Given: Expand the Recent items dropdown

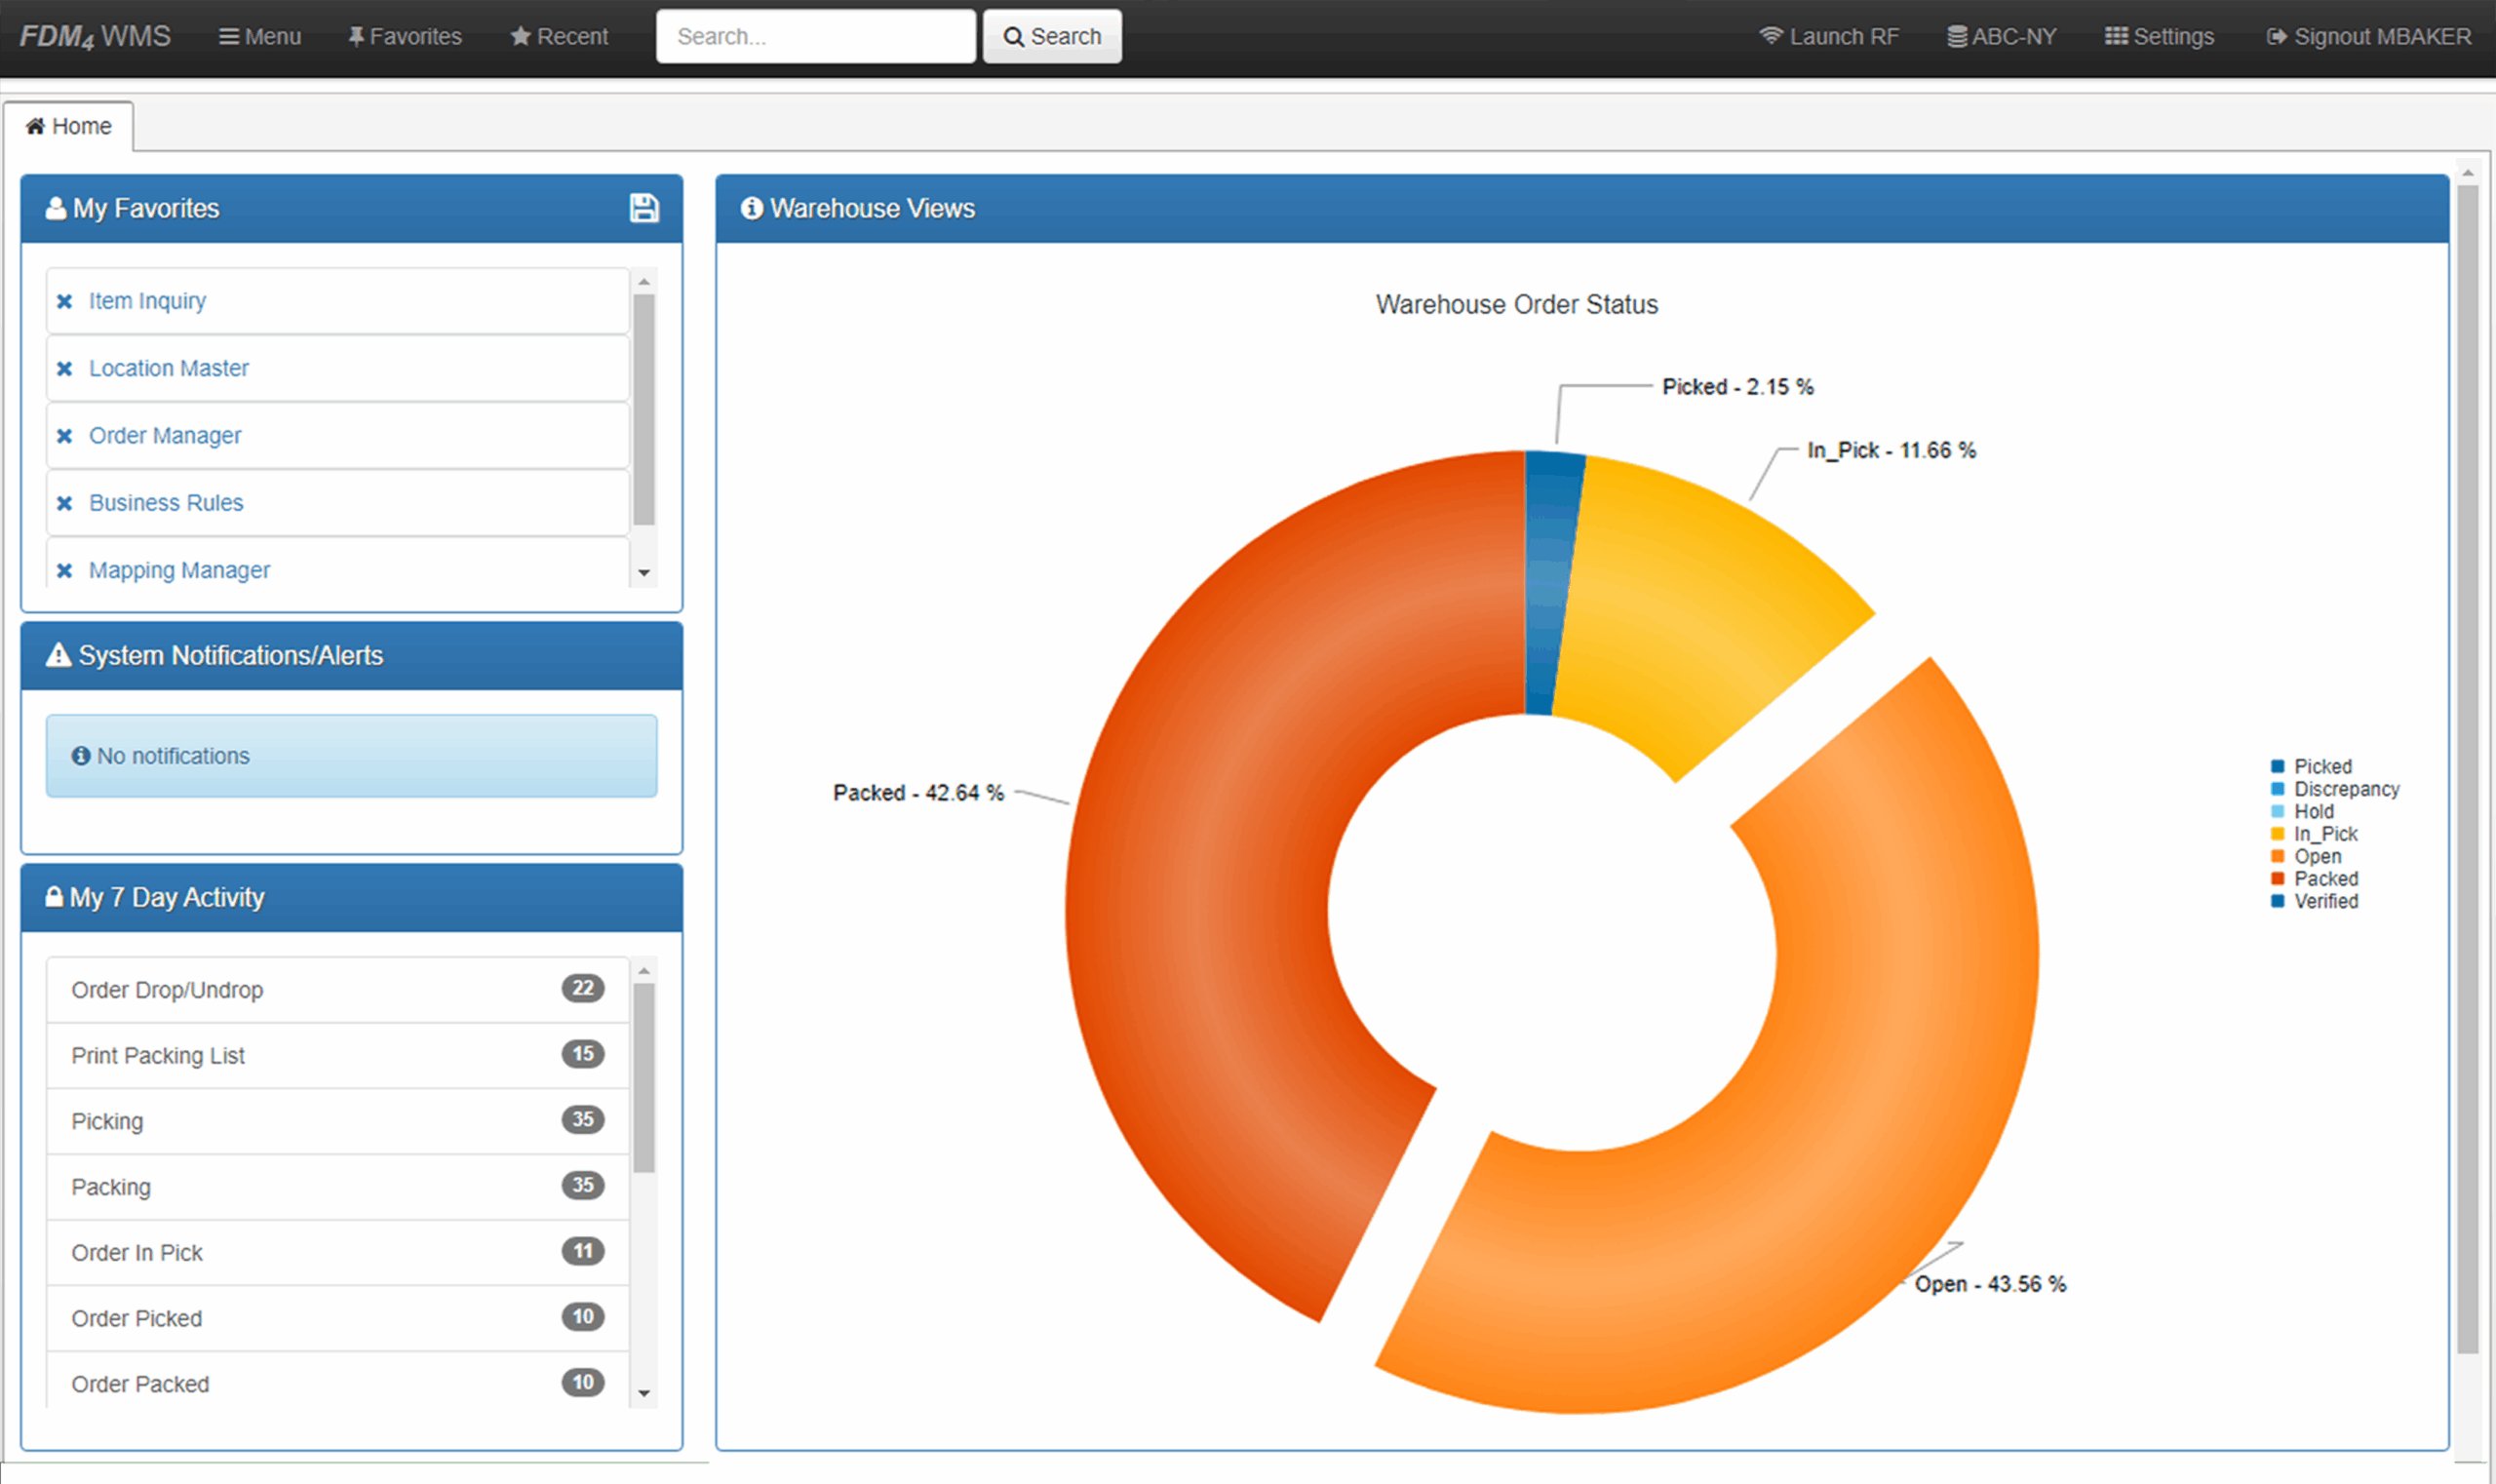Looking at the screenshot, I should 559,36.
